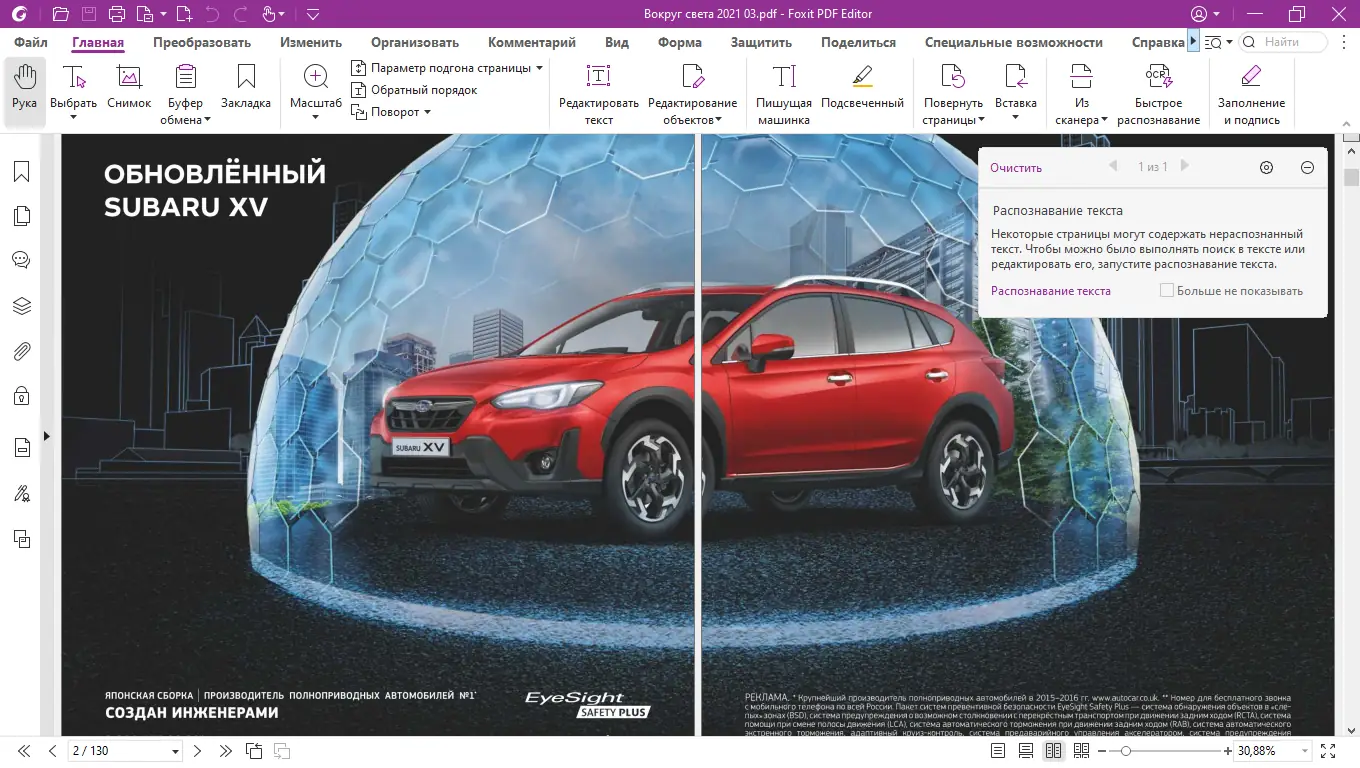Click the Open file icon in title bar

coord(60,14)
